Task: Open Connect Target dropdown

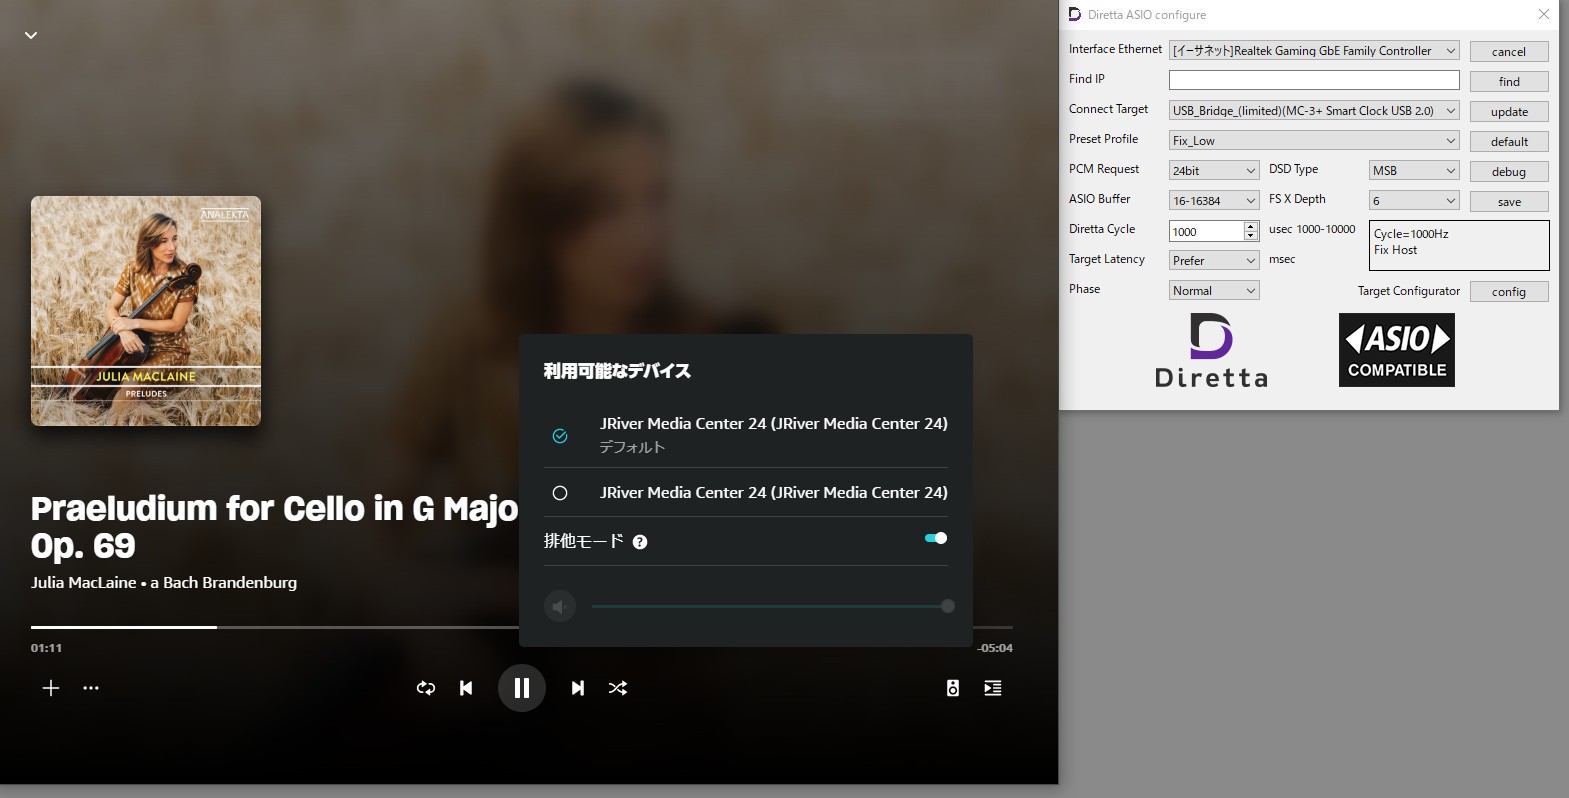Action: click(x=1314, y=110)
